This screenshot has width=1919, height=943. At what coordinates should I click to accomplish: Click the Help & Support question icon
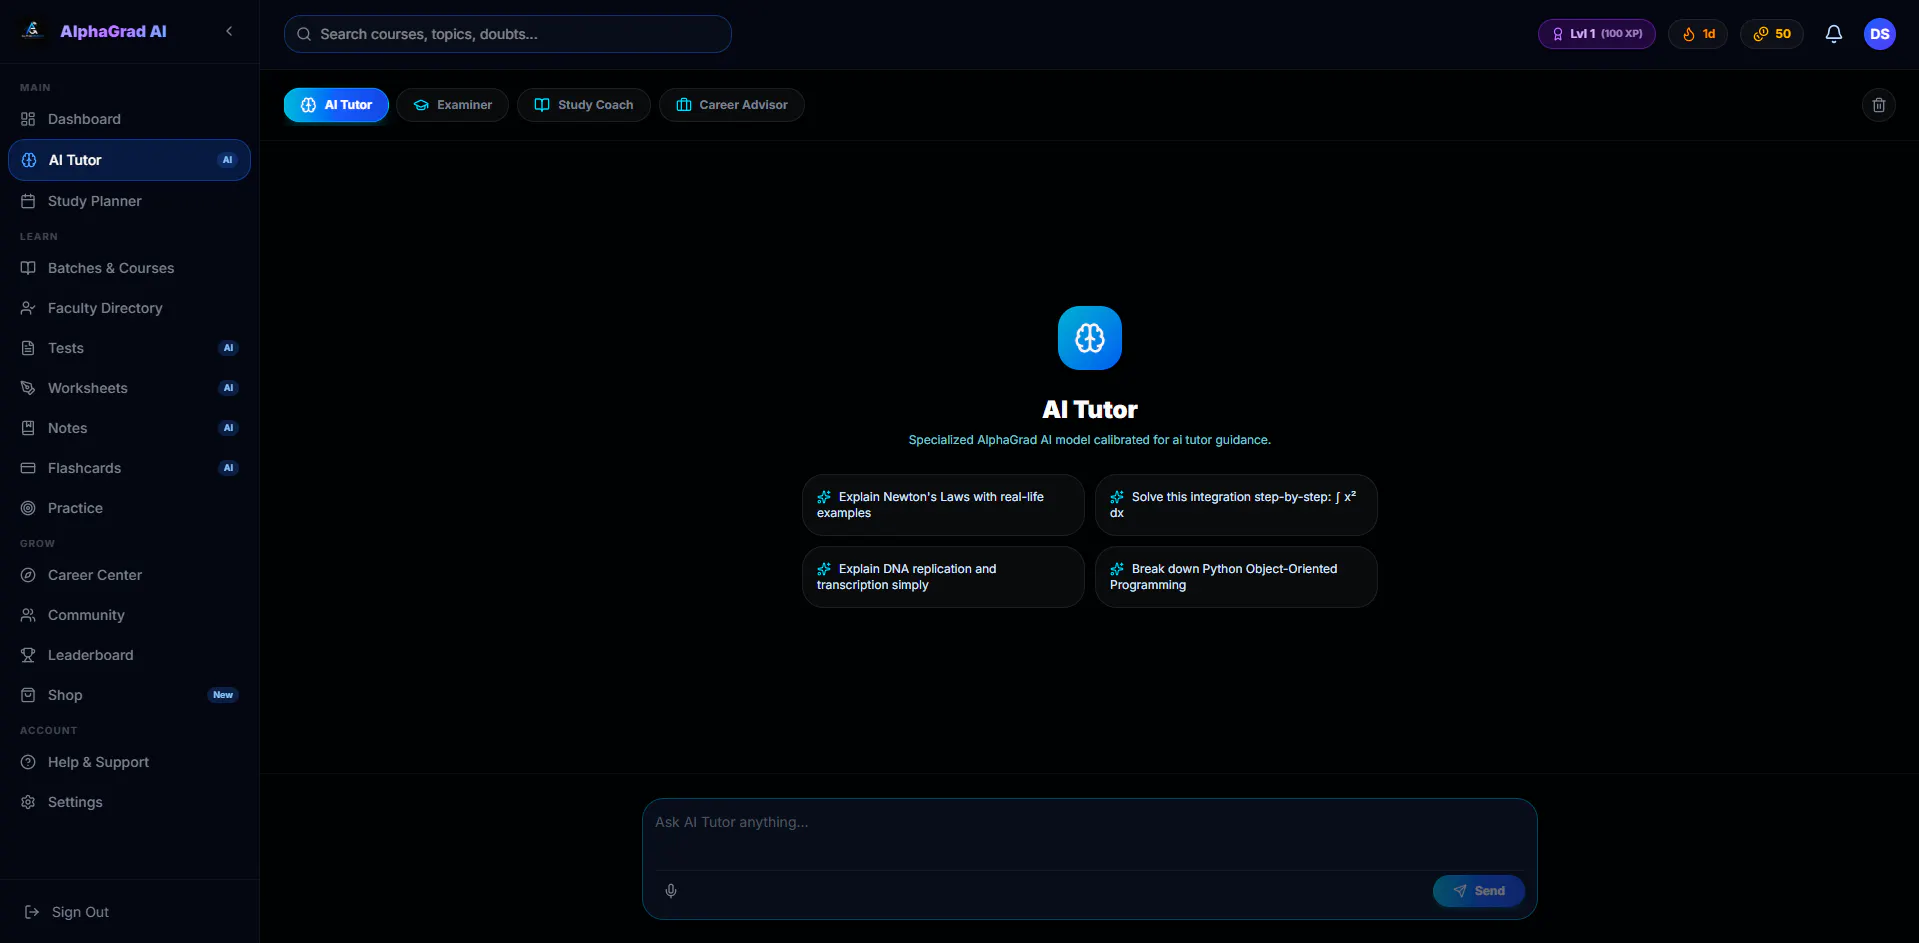pyautogui.click(x=28, y=762)
